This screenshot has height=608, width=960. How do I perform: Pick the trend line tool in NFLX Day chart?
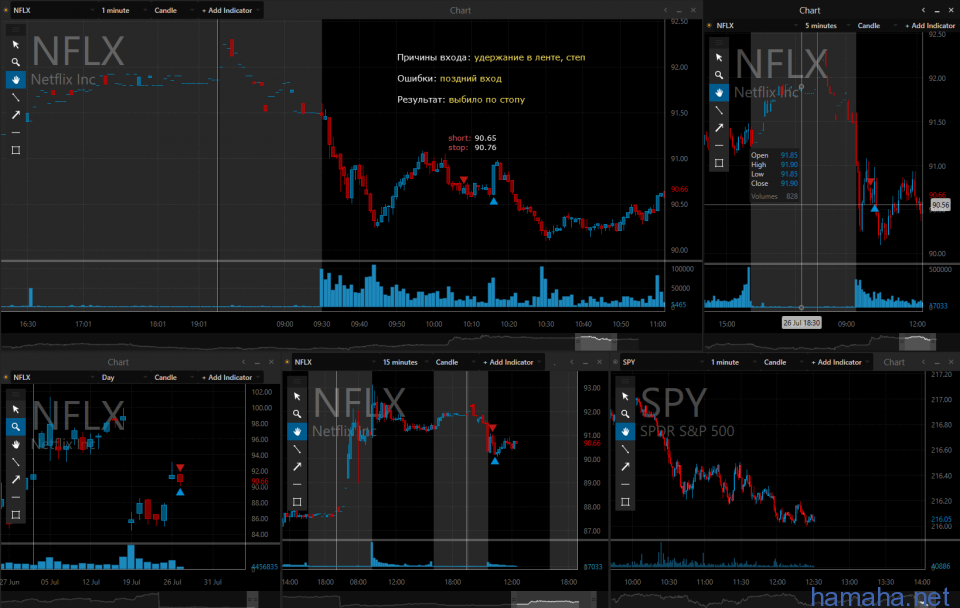click(x=16, y=462)
